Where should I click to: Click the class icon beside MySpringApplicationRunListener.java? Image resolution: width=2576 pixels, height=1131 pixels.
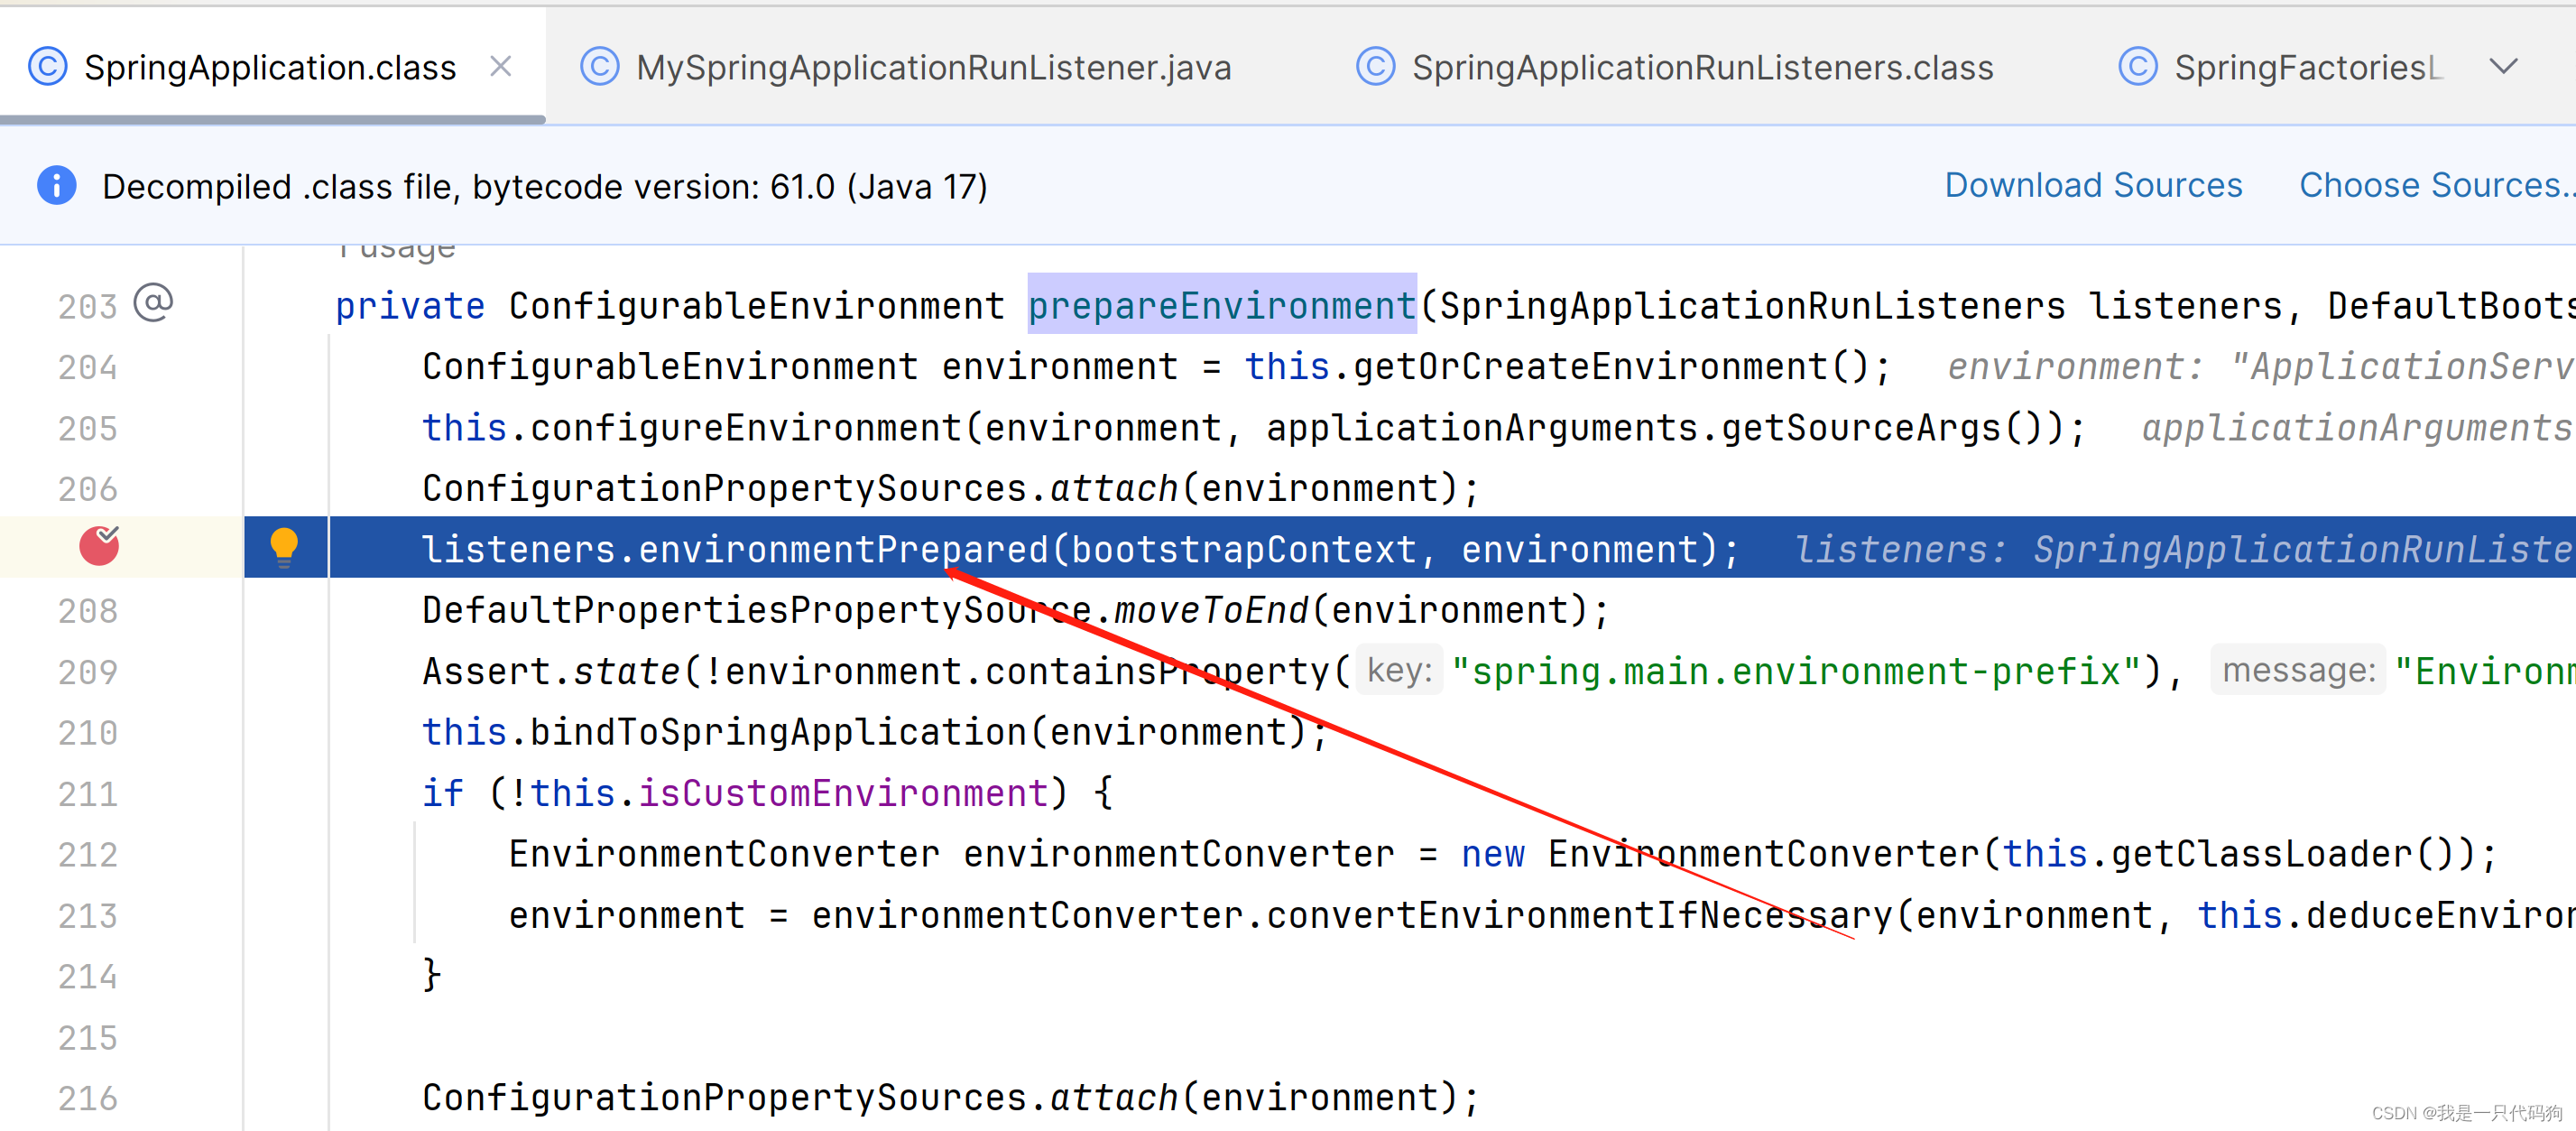[600, 66]
